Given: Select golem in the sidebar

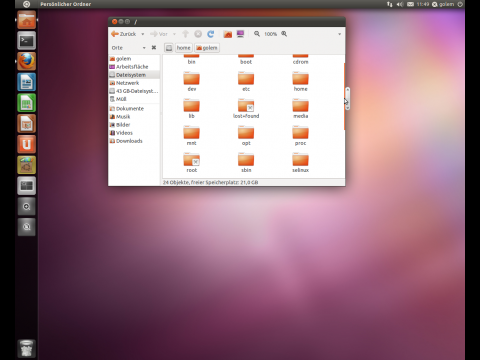Looking at the screenshot, I should point(134,59).
